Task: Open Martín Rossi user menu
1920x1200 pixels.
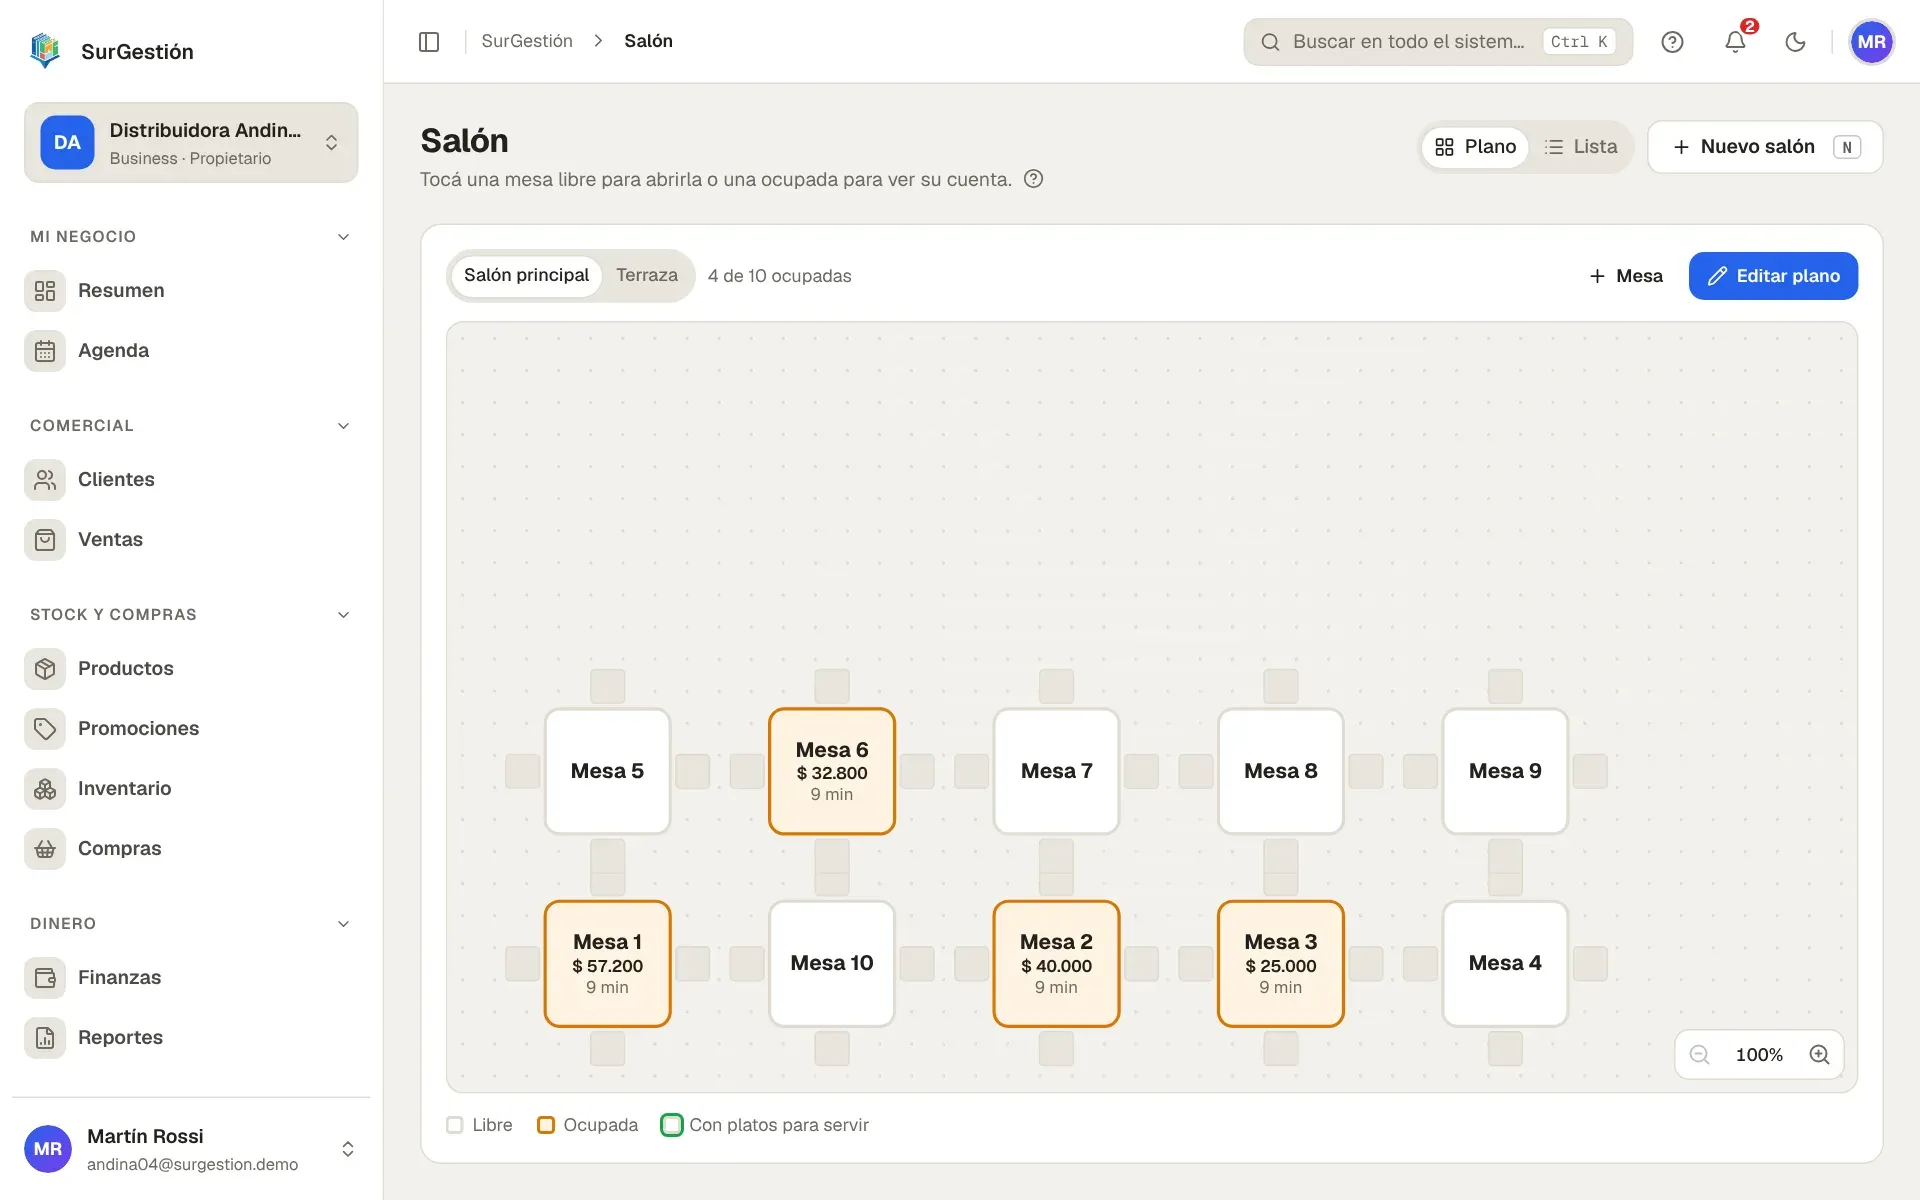Action: [x=191, y=1149]
